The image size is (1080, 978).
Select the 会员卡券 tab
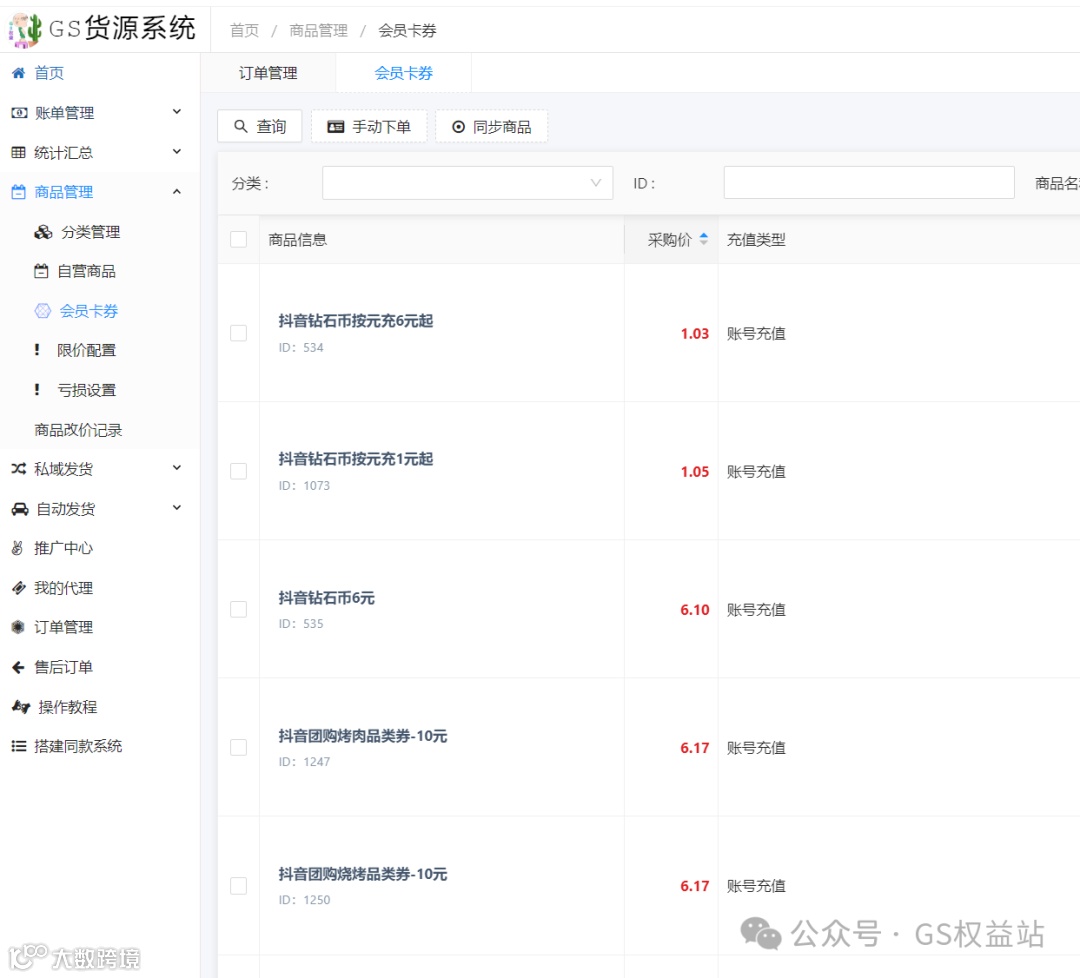(x=404, y=73)
